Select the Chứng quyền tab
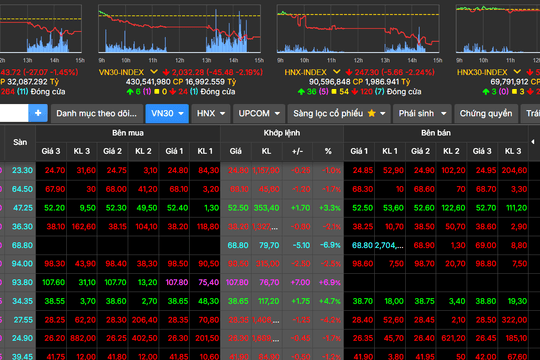 (486, 113)
